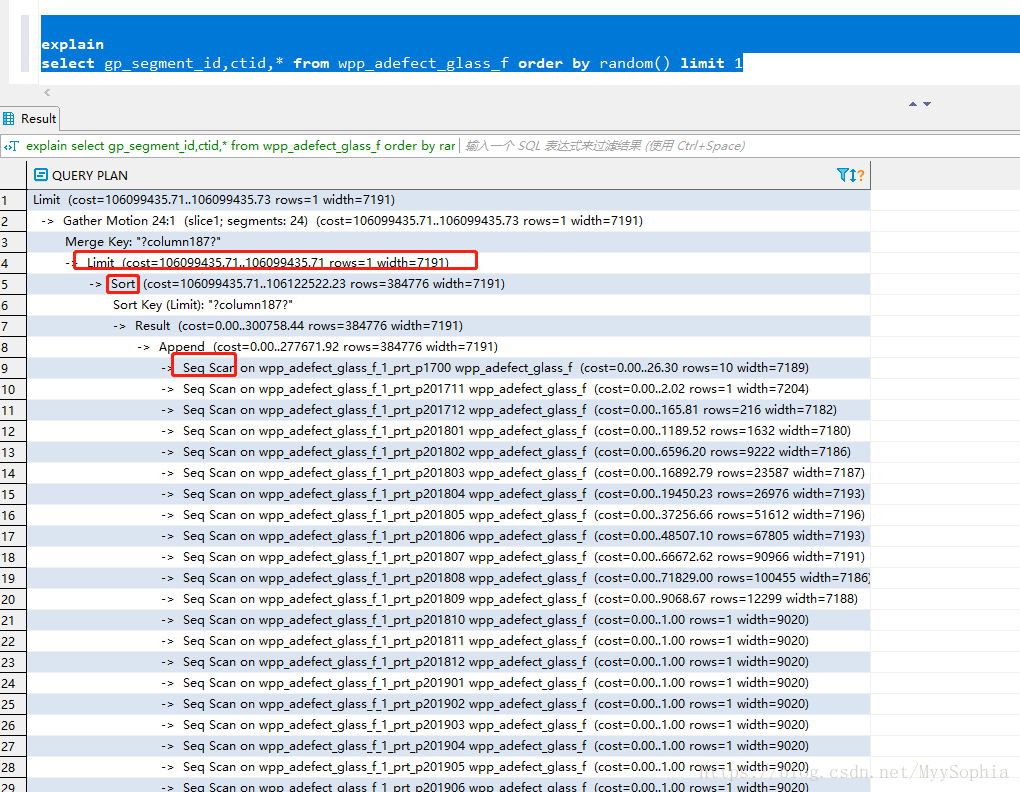Select Seq Scan on partition p201905 row
The height and width of the screenshot is (792, 1020).
point(448,767)
